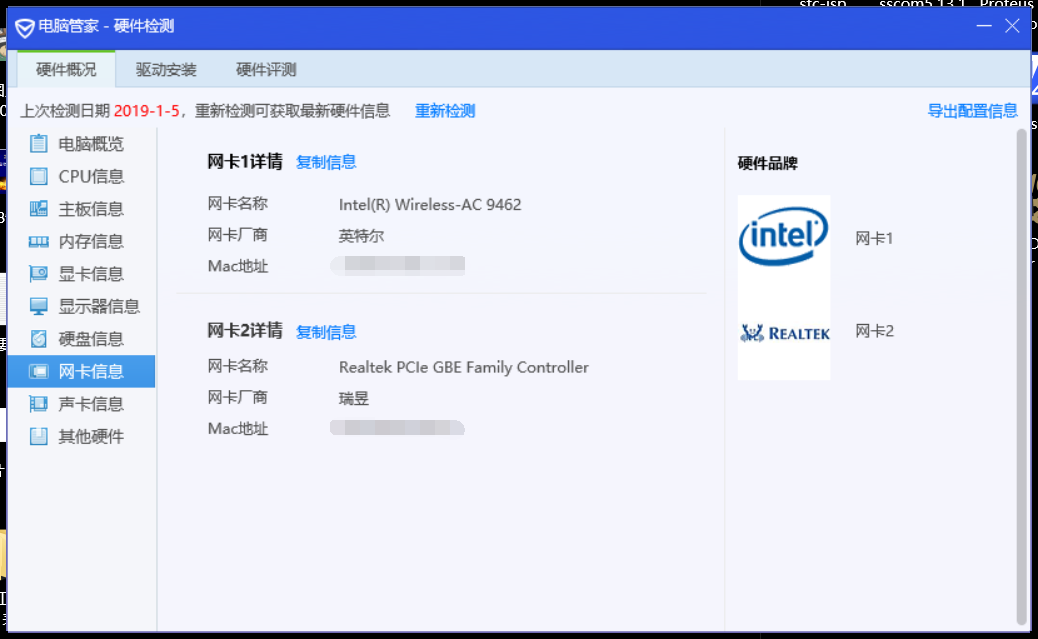Click 导出配置信息 link
The width and height of the screenshot is (1038, 639).
pyautogui.click(x=972, y=111)
